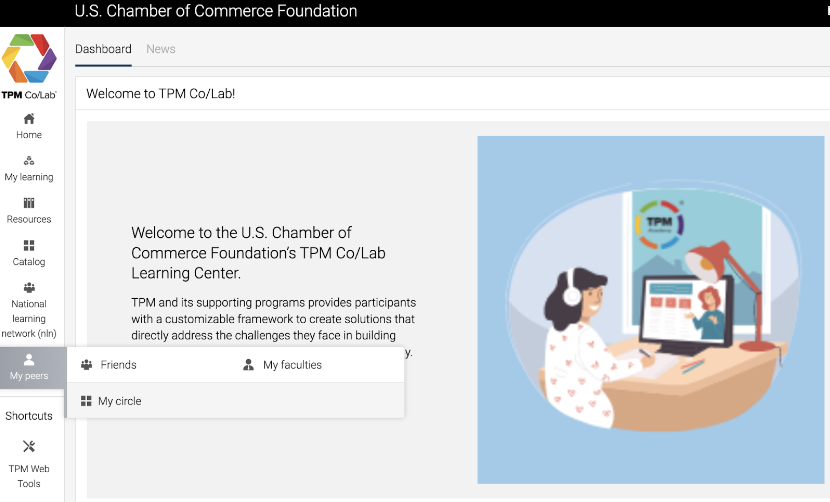Click the learner illustration image
Screen dimensions: 830x502
point(651,310)
